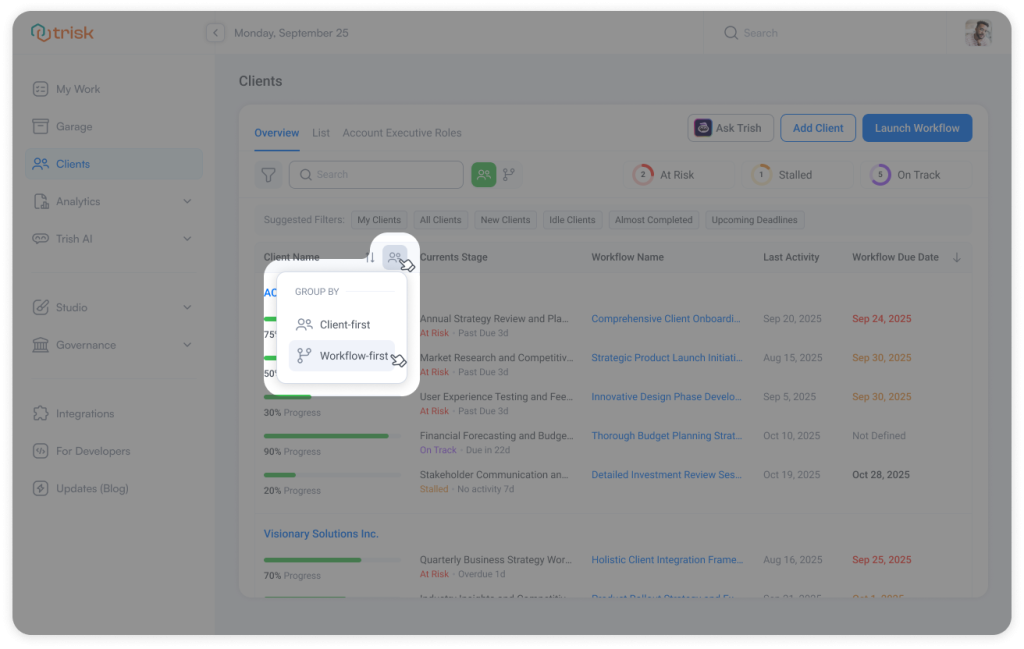The image size is (1024, 649).
Task: Switch to the List tab
Action: tap(321, 132)
